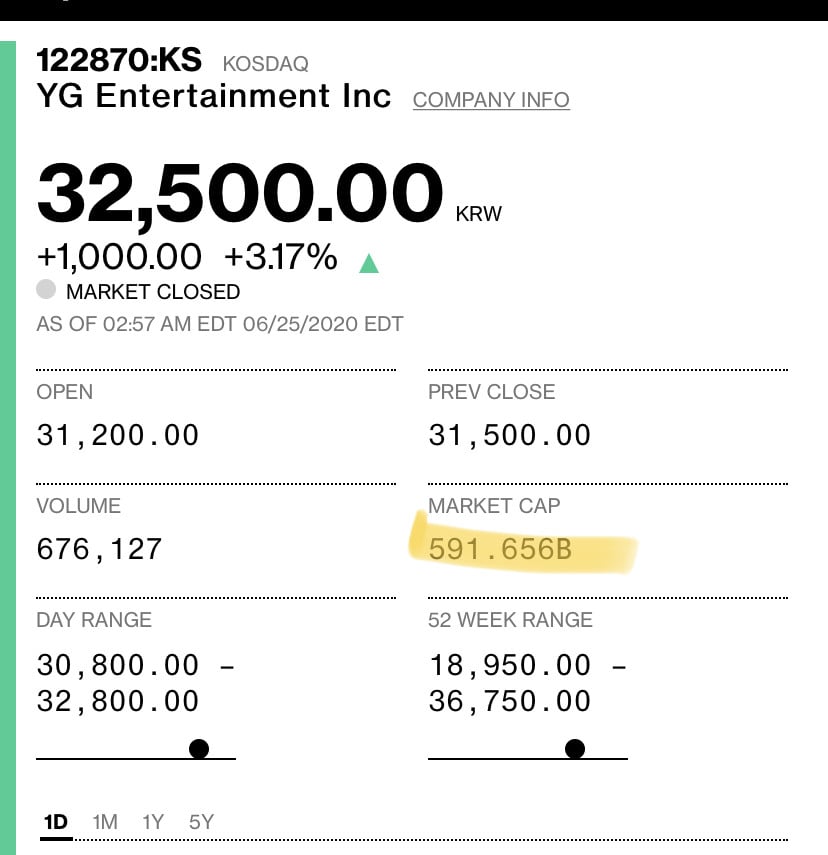
Task: Click the KRW currency label
Action: (x=478, y=214)
